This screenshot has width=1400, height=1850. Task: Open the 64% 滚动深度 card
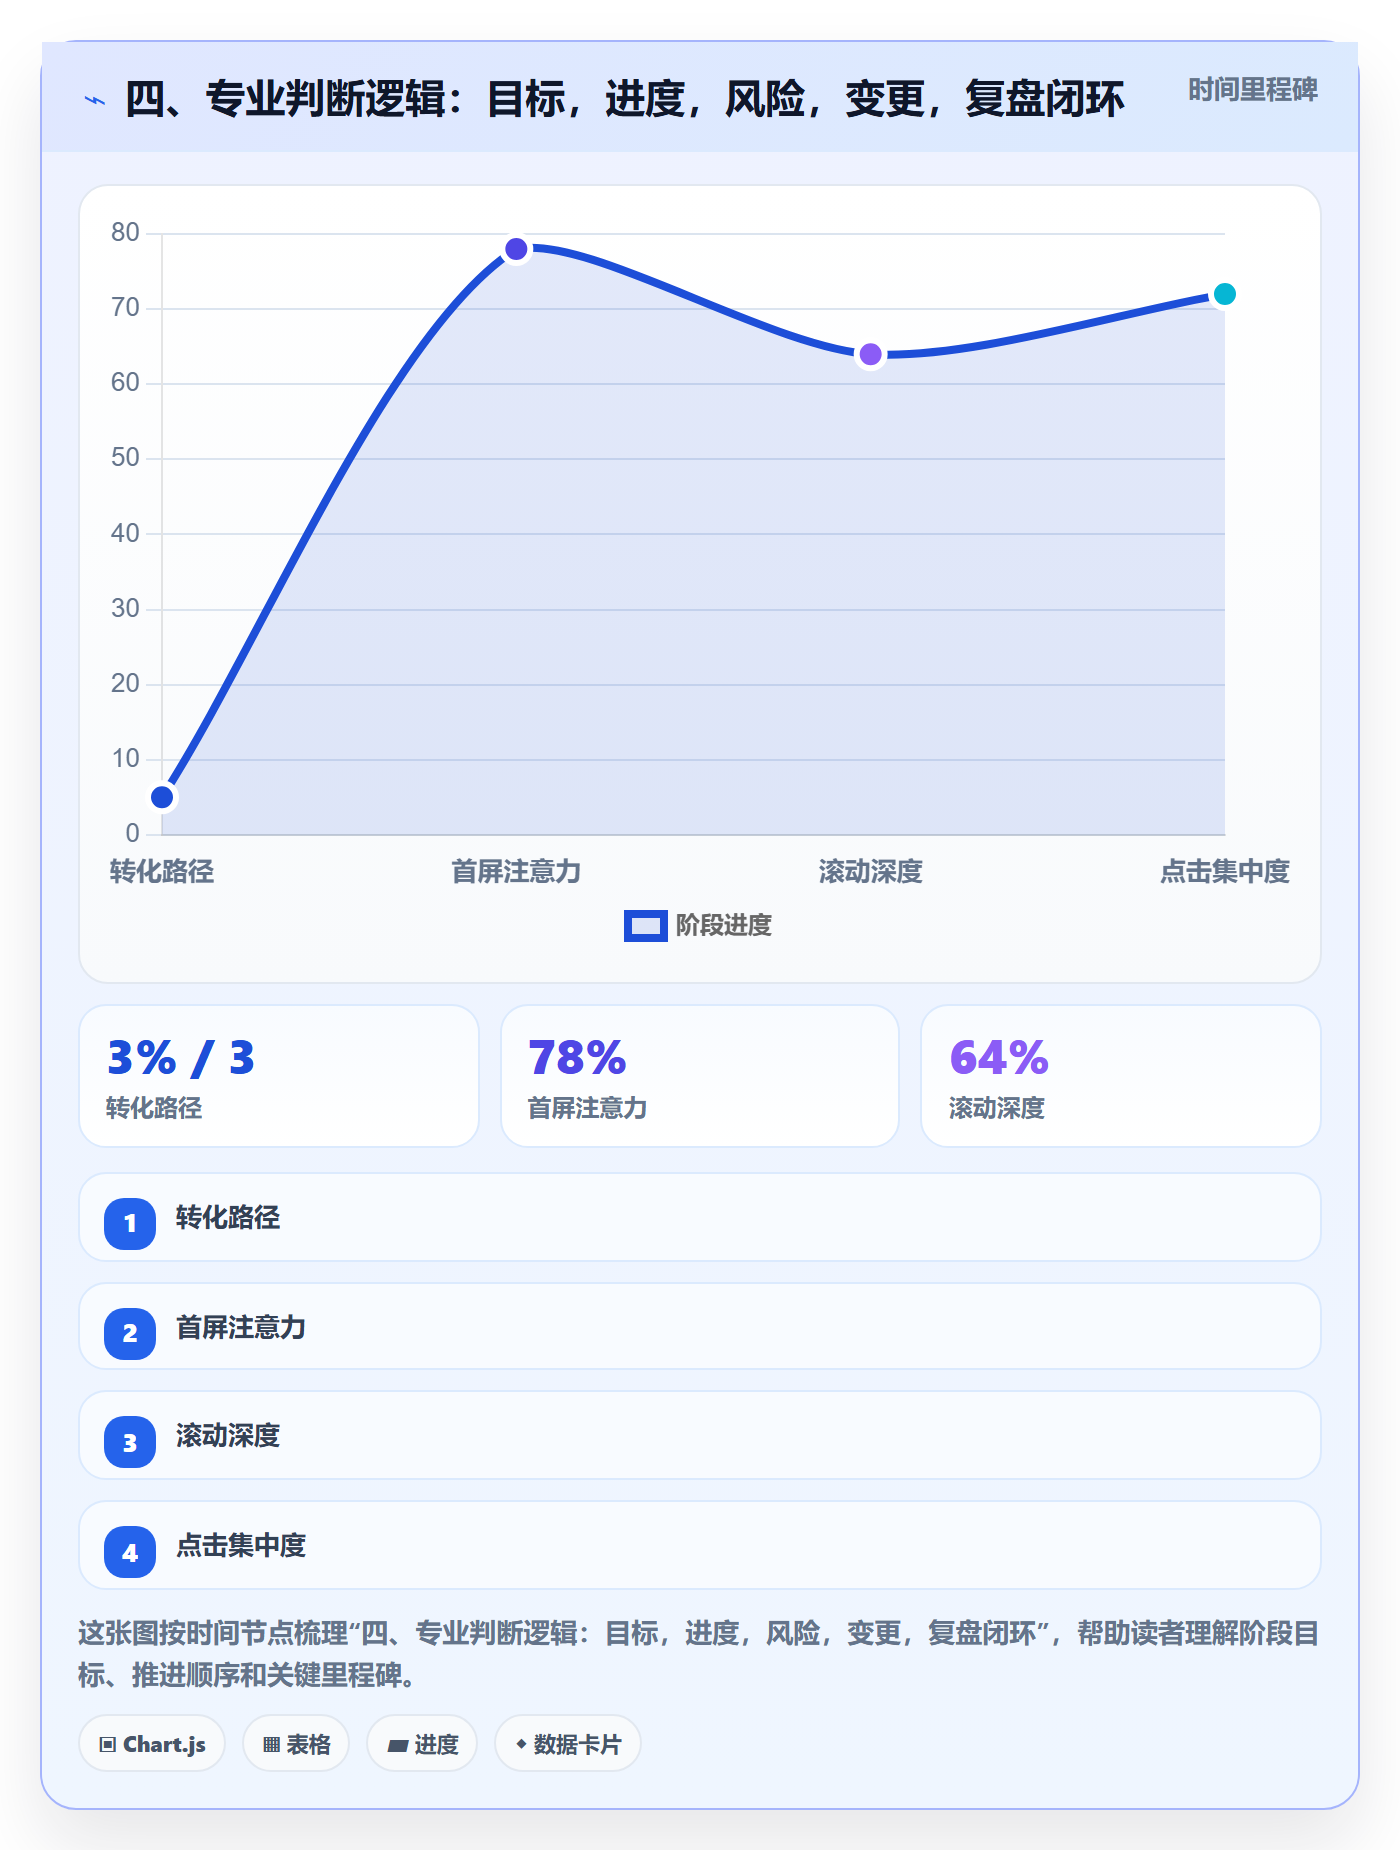click(1121, 1076)
